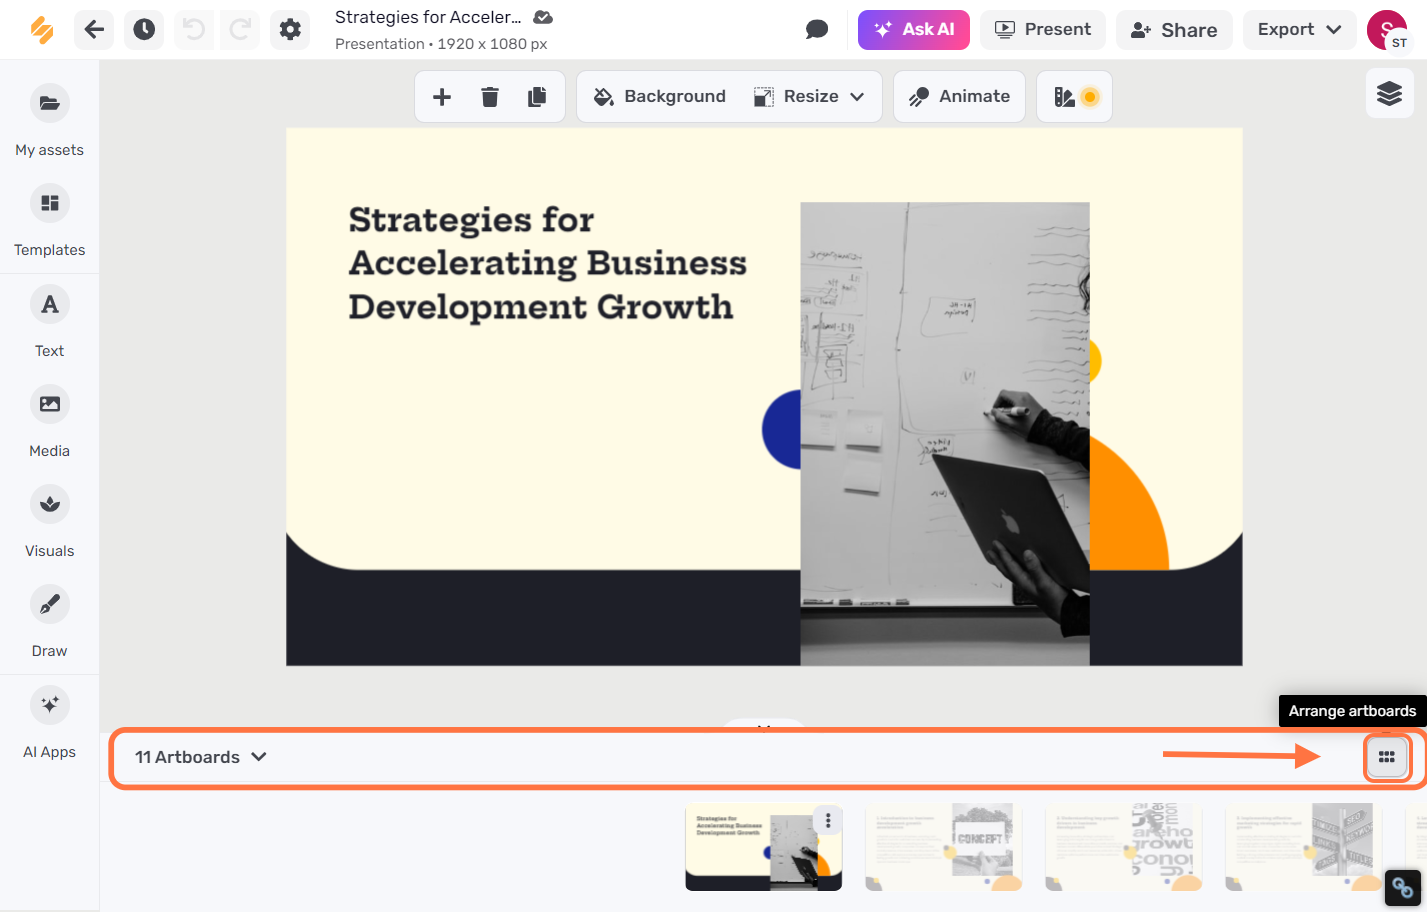Open the user profile avatar
This screenshot has width=1427, height=912.
click(x=1387, y=30)
